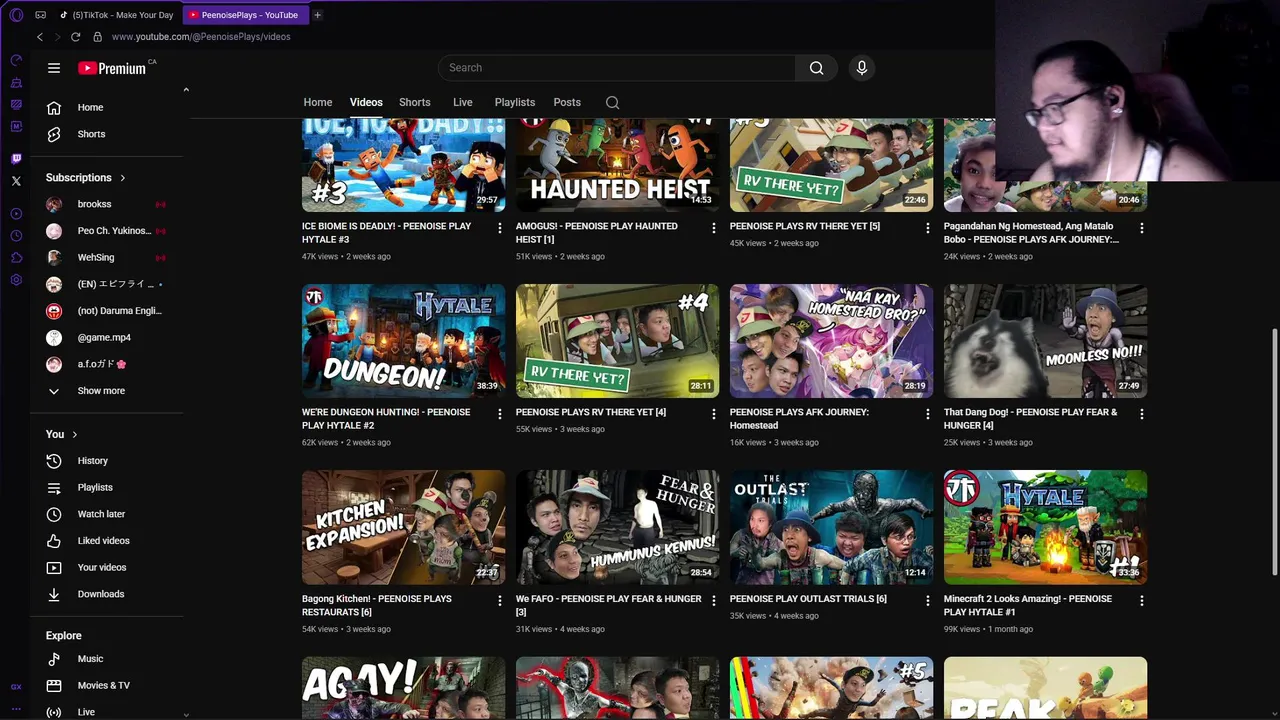Play Kitchen Expansion video thumbnail
Screen dimensions: 1280x720
(x=403, y=527)
